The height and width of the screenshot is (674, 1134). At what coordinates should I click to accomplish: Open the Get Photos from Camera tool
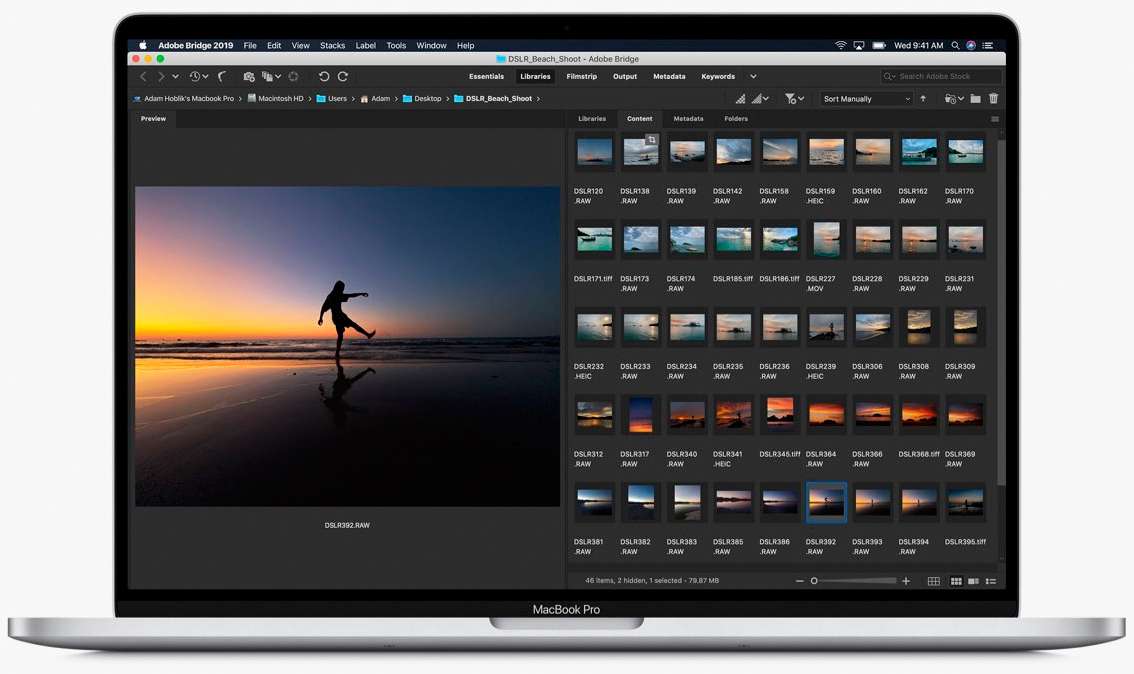click(249, 76)
